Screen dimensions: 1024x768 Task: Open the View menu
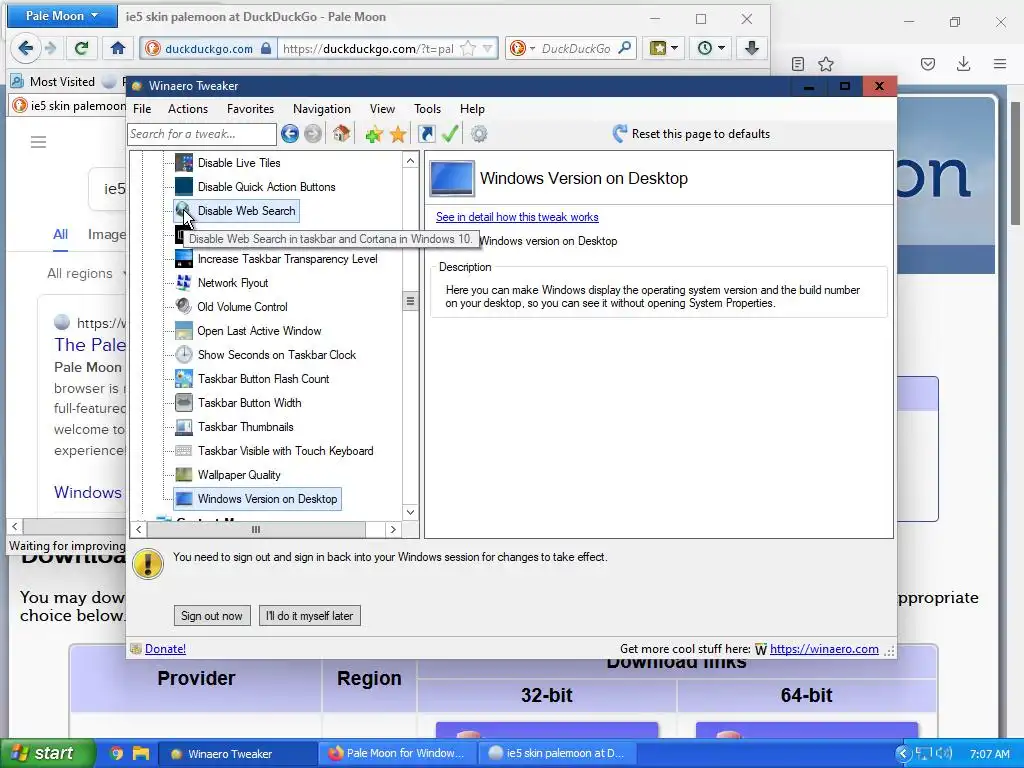click(x=382, y=109)
